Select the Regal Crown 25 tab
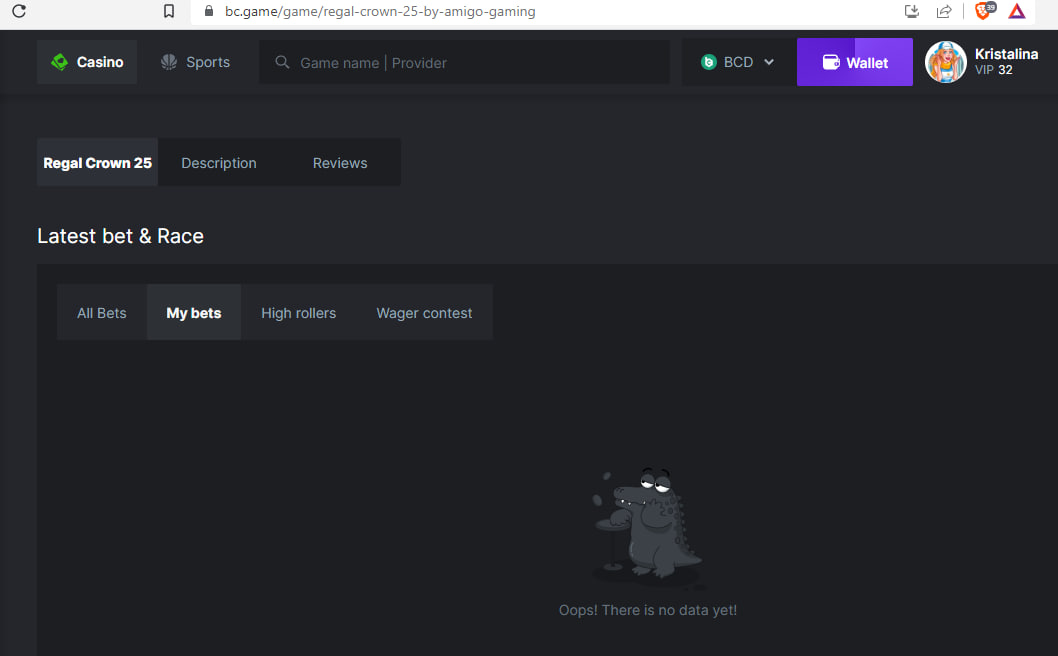The height and width of the screenshot is (656, 1058). [98, 163]
